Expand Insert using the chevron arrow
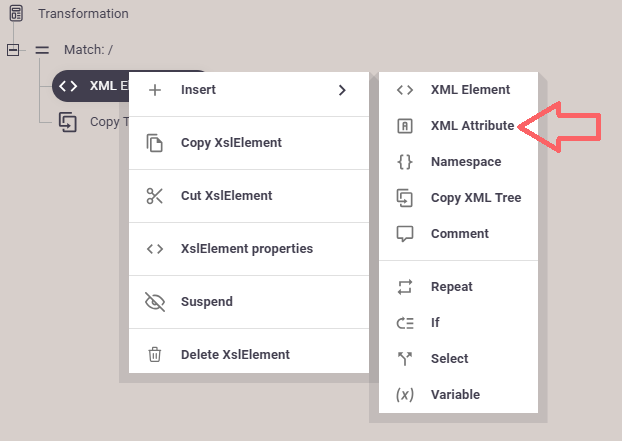The width and height of the screenshot is (622, 441). (342, 90)
